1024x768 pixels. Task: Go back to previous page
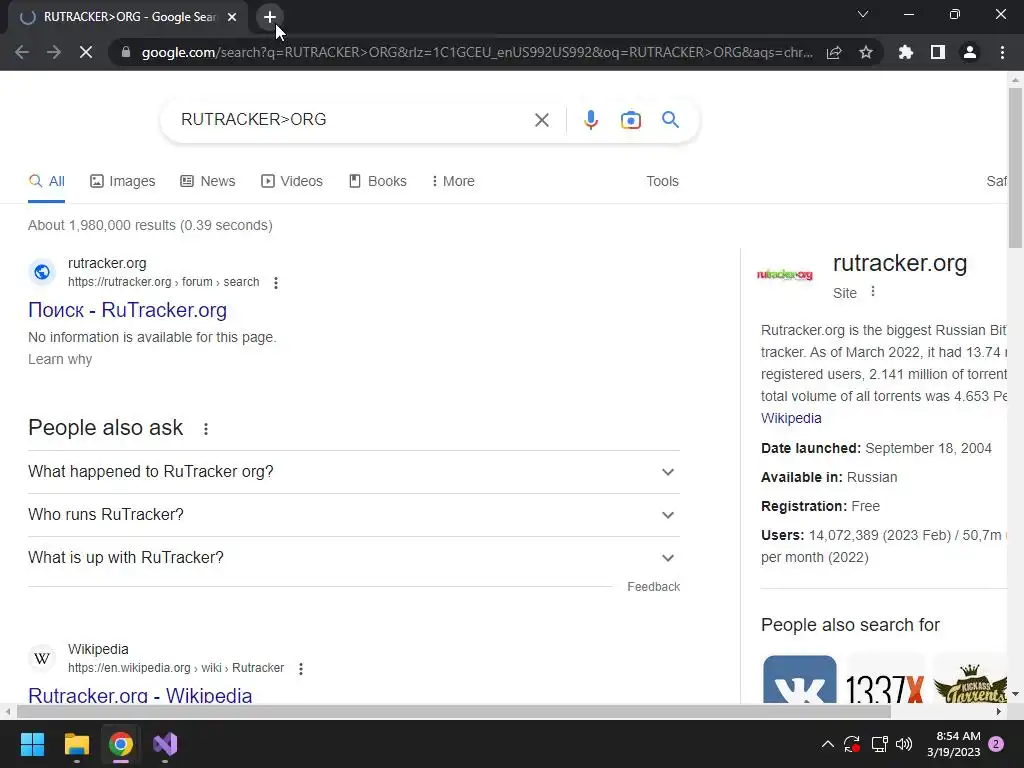click(x=22, y=52)
